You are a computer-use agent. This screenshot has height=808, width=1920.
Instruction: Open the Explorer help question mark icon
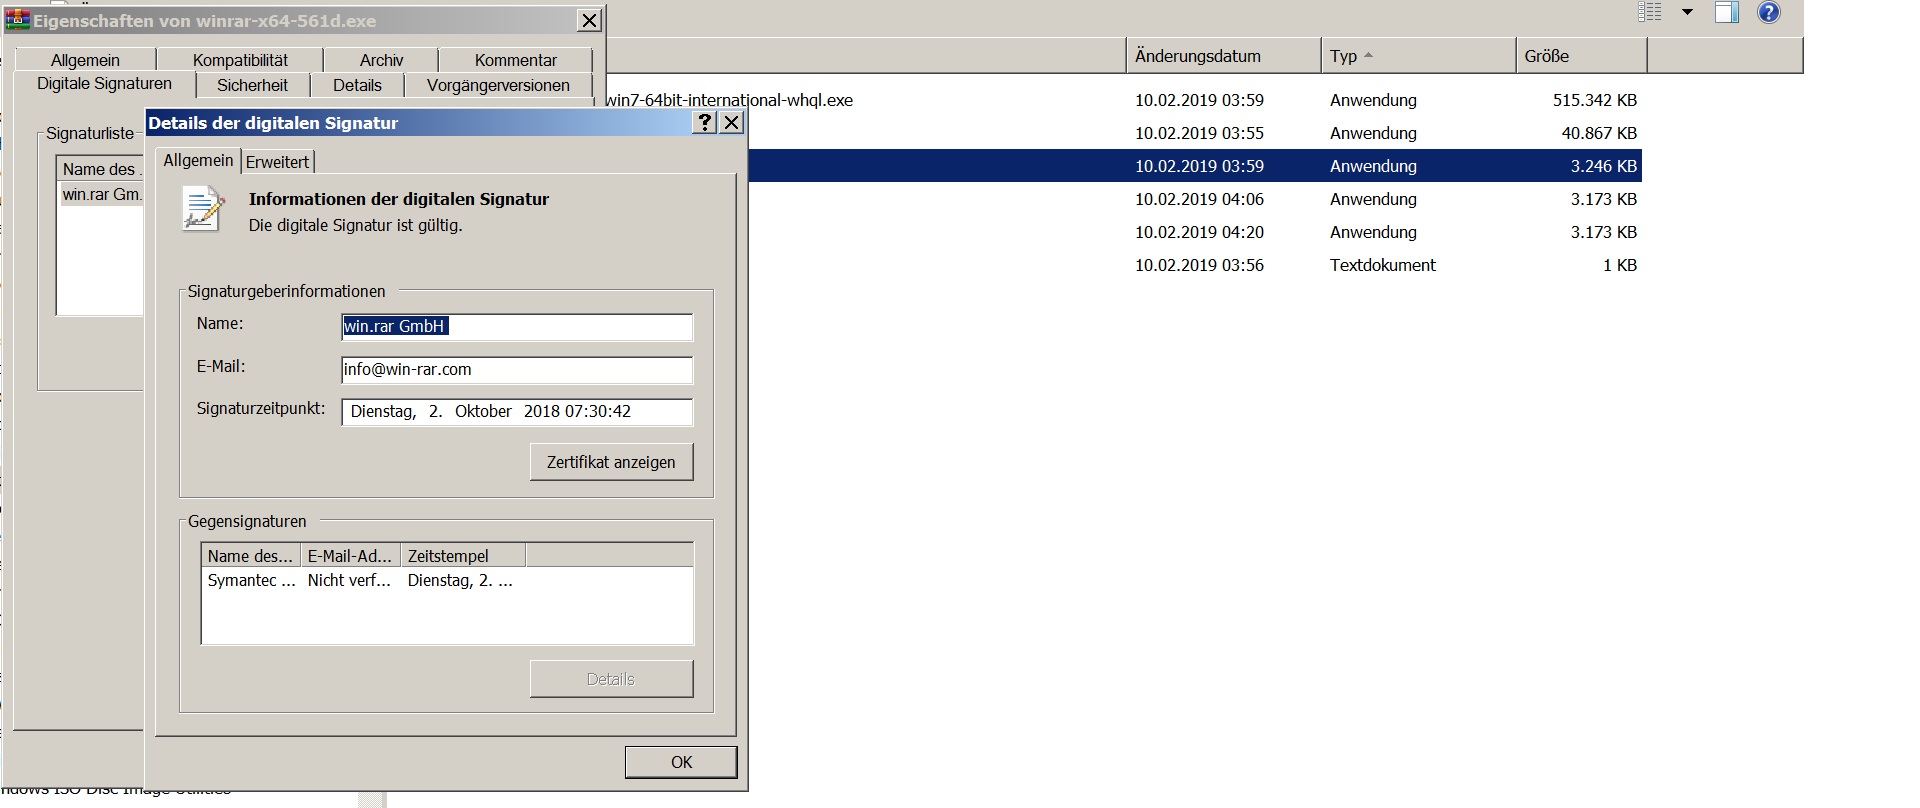tap(1769, 13)
